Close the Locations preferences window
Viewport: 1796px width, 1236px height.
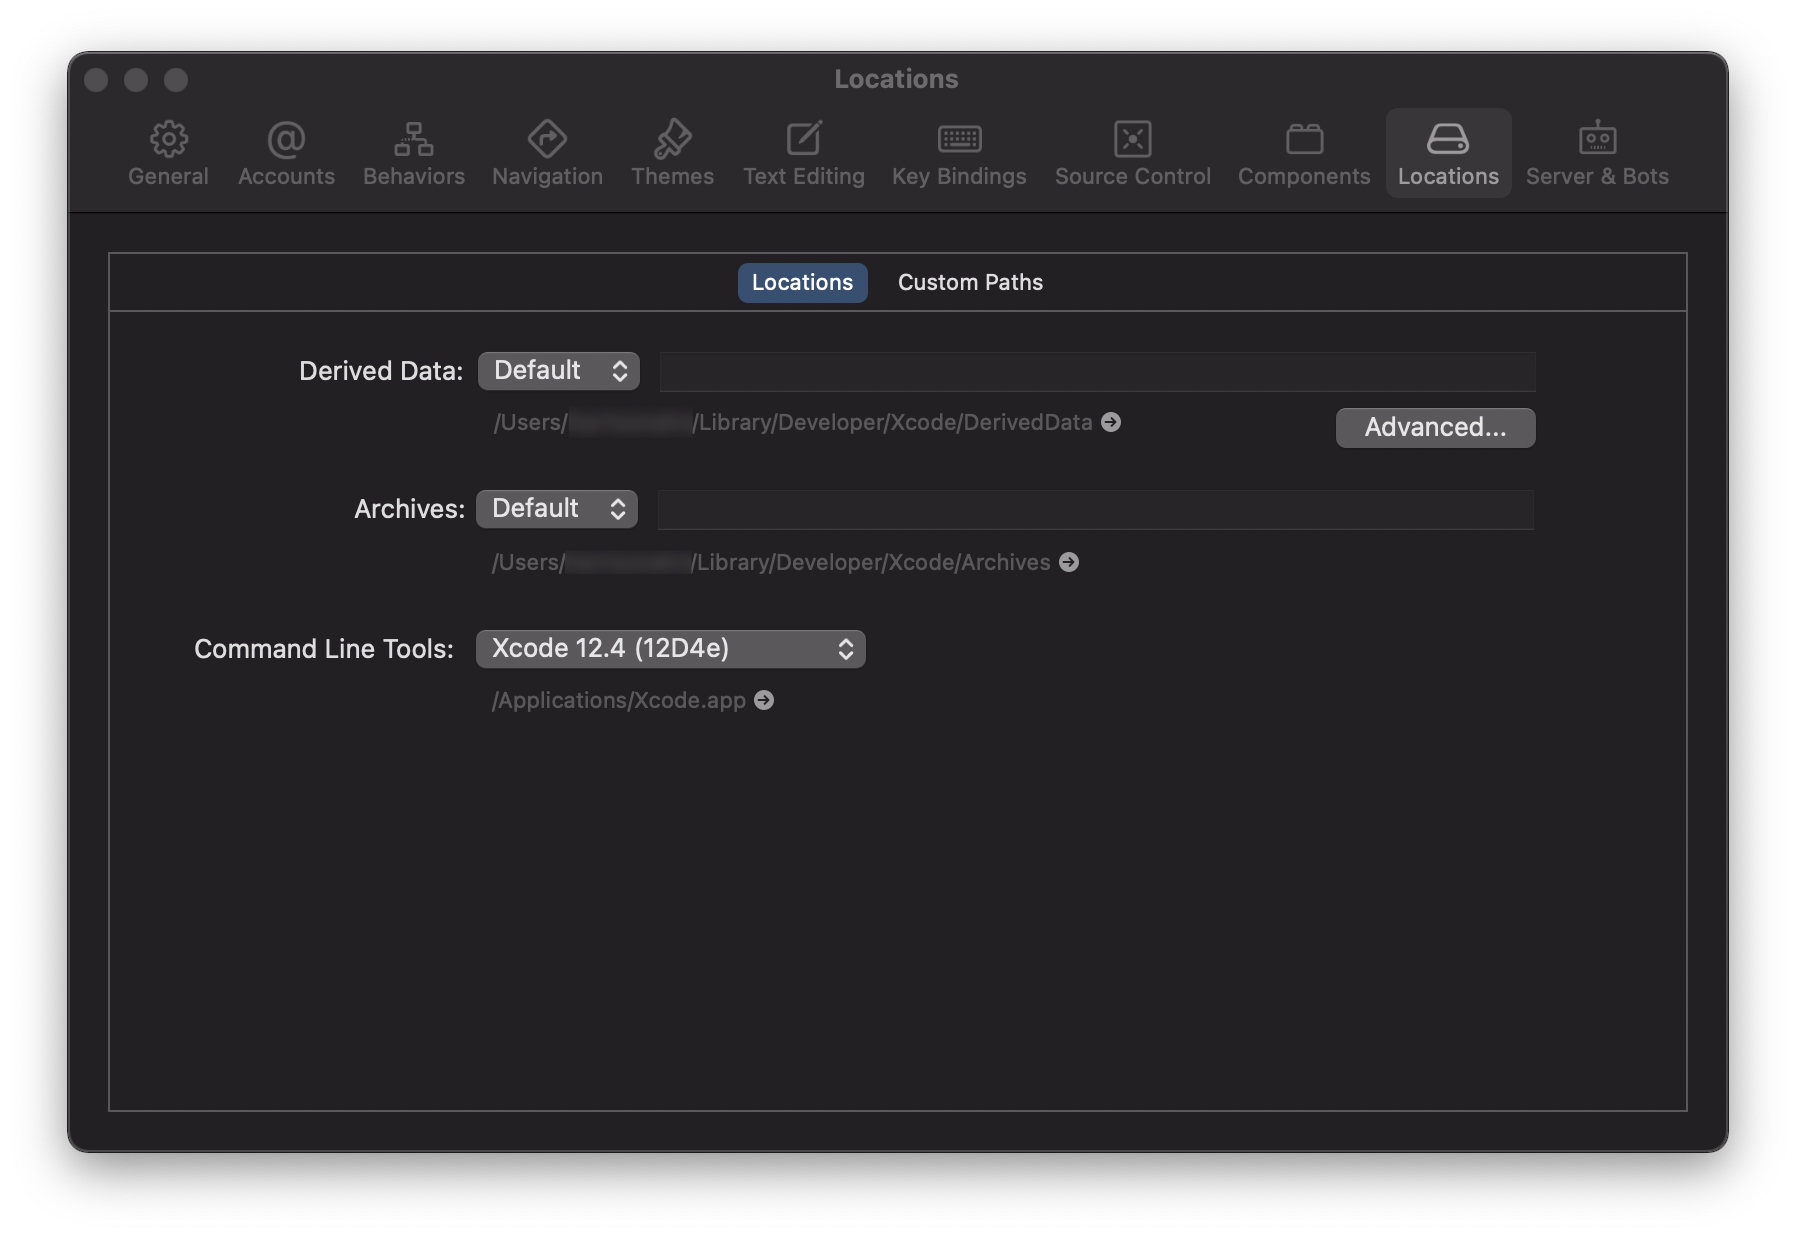tap(96, 80)
